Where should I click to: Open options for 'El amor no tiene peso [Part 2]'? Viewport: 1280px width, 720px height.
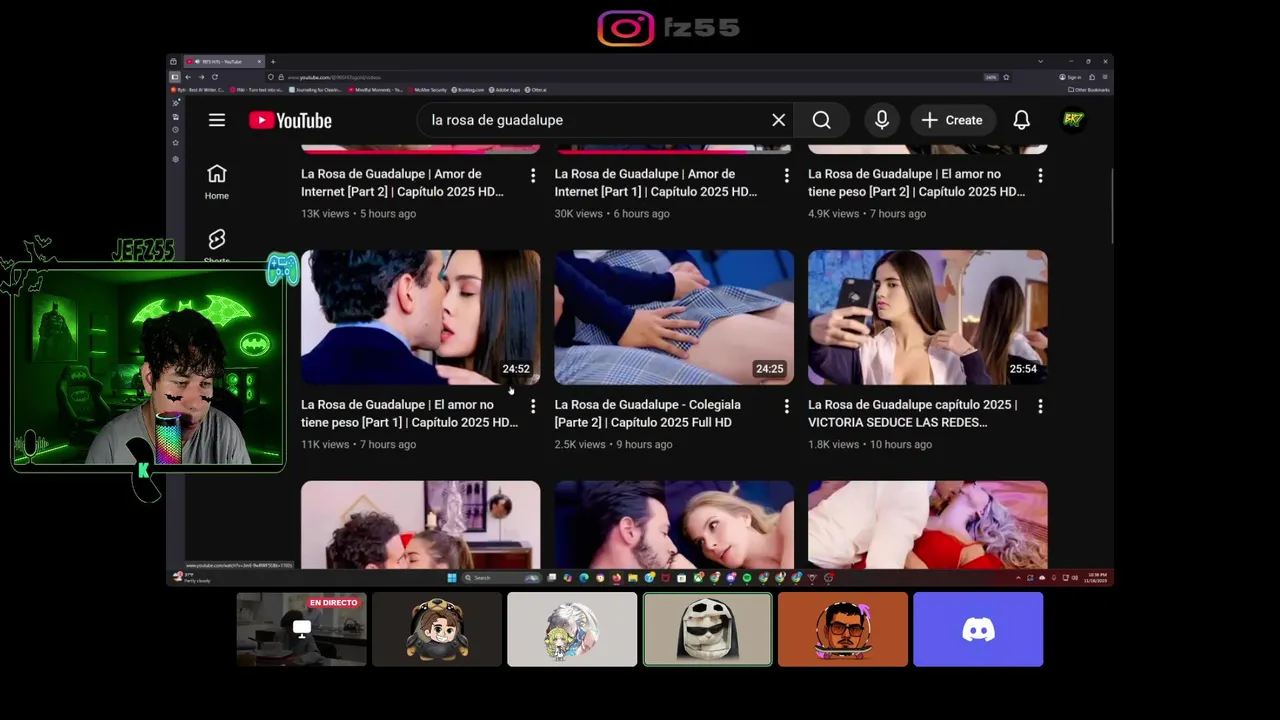point(1040,176)
